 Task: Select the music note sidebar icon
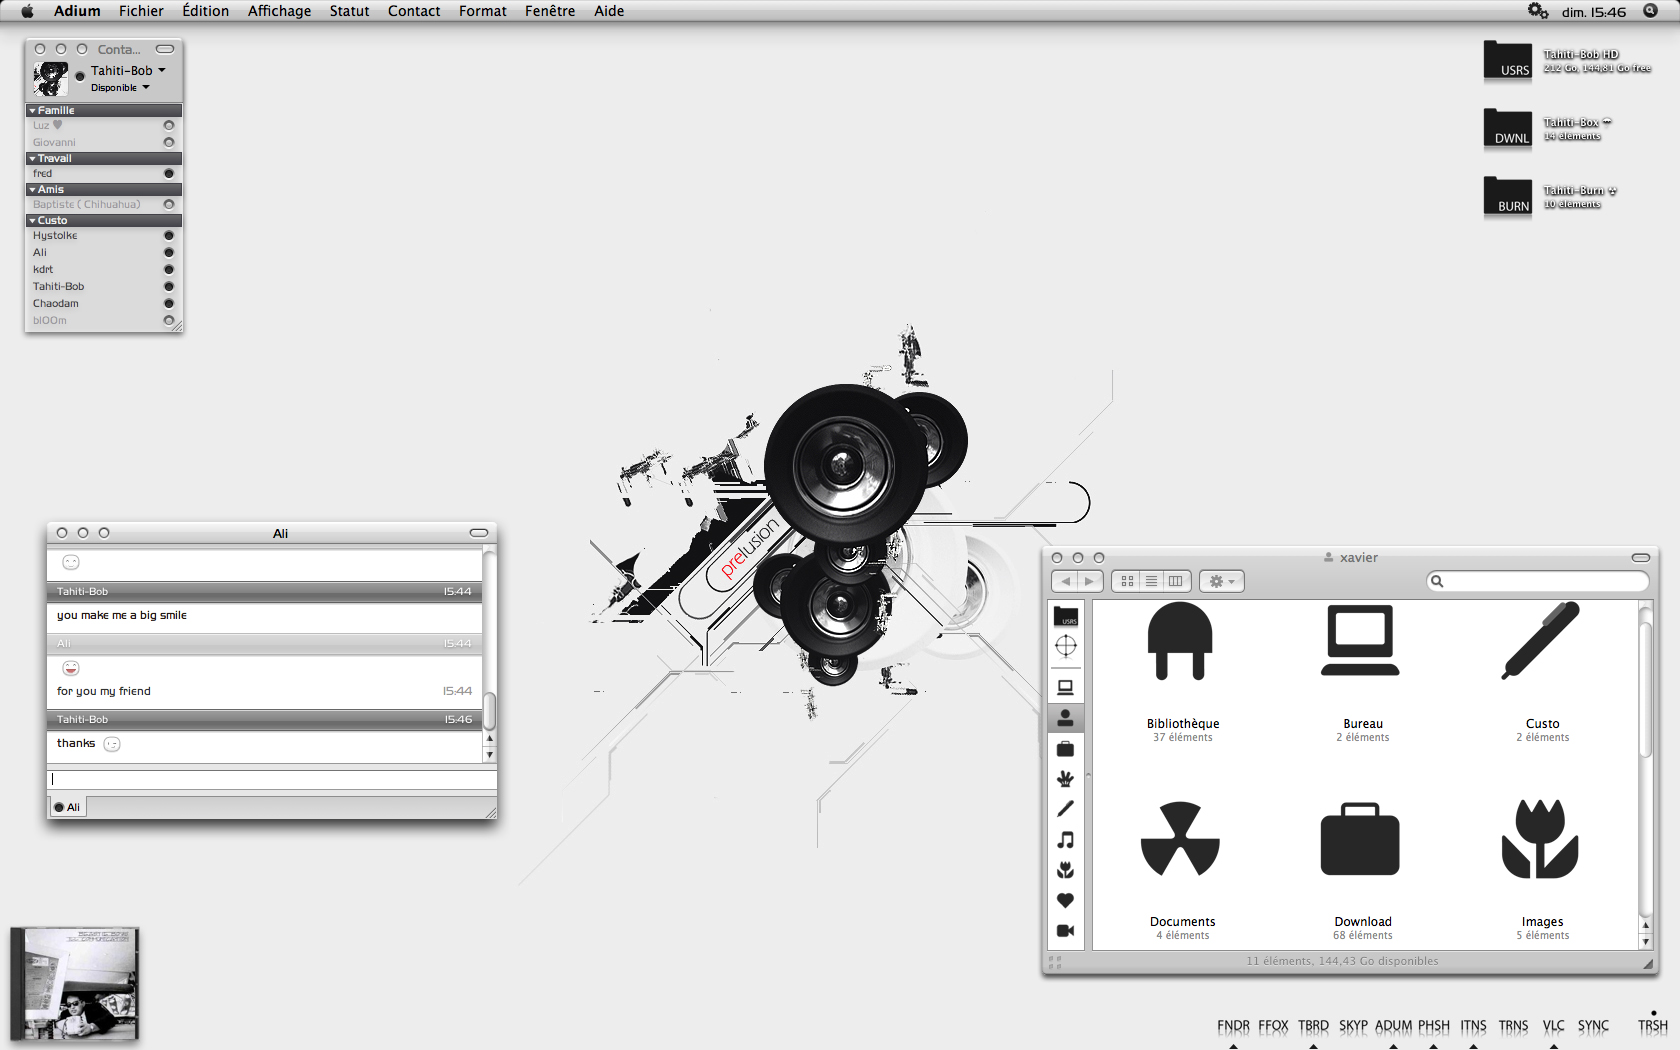pyautogui.click(x=1066, y=840)
